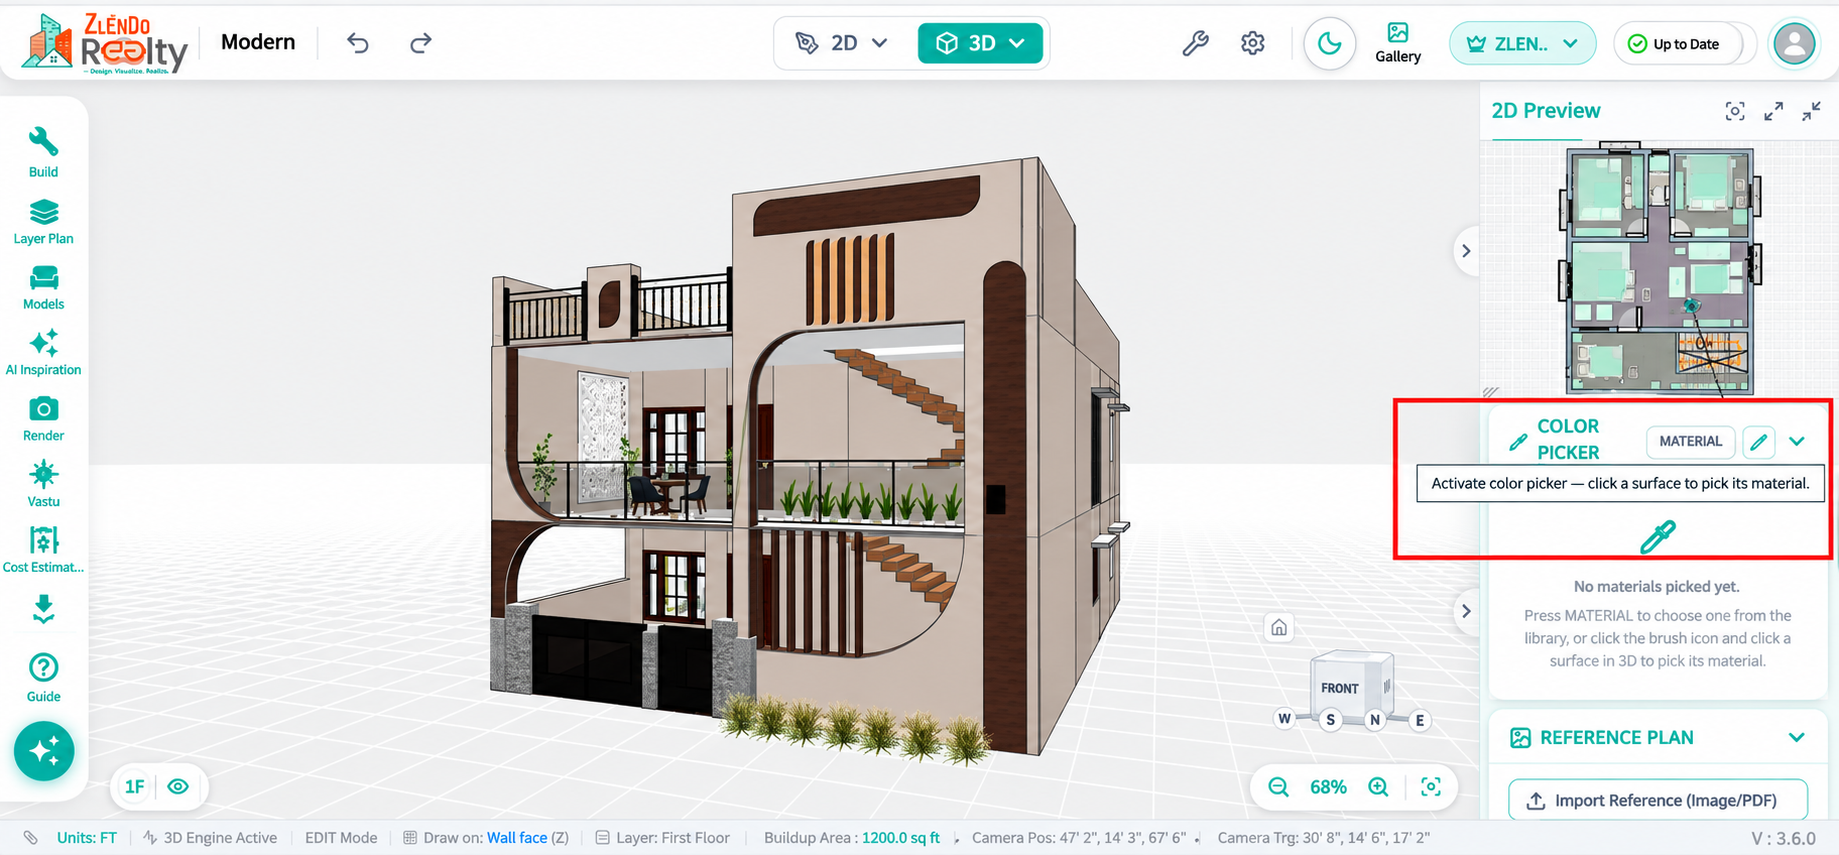Toggle dark mode moon button
Image resolution: width=1839 pixels, height=855 pixels.
[x=1329, y=43]
